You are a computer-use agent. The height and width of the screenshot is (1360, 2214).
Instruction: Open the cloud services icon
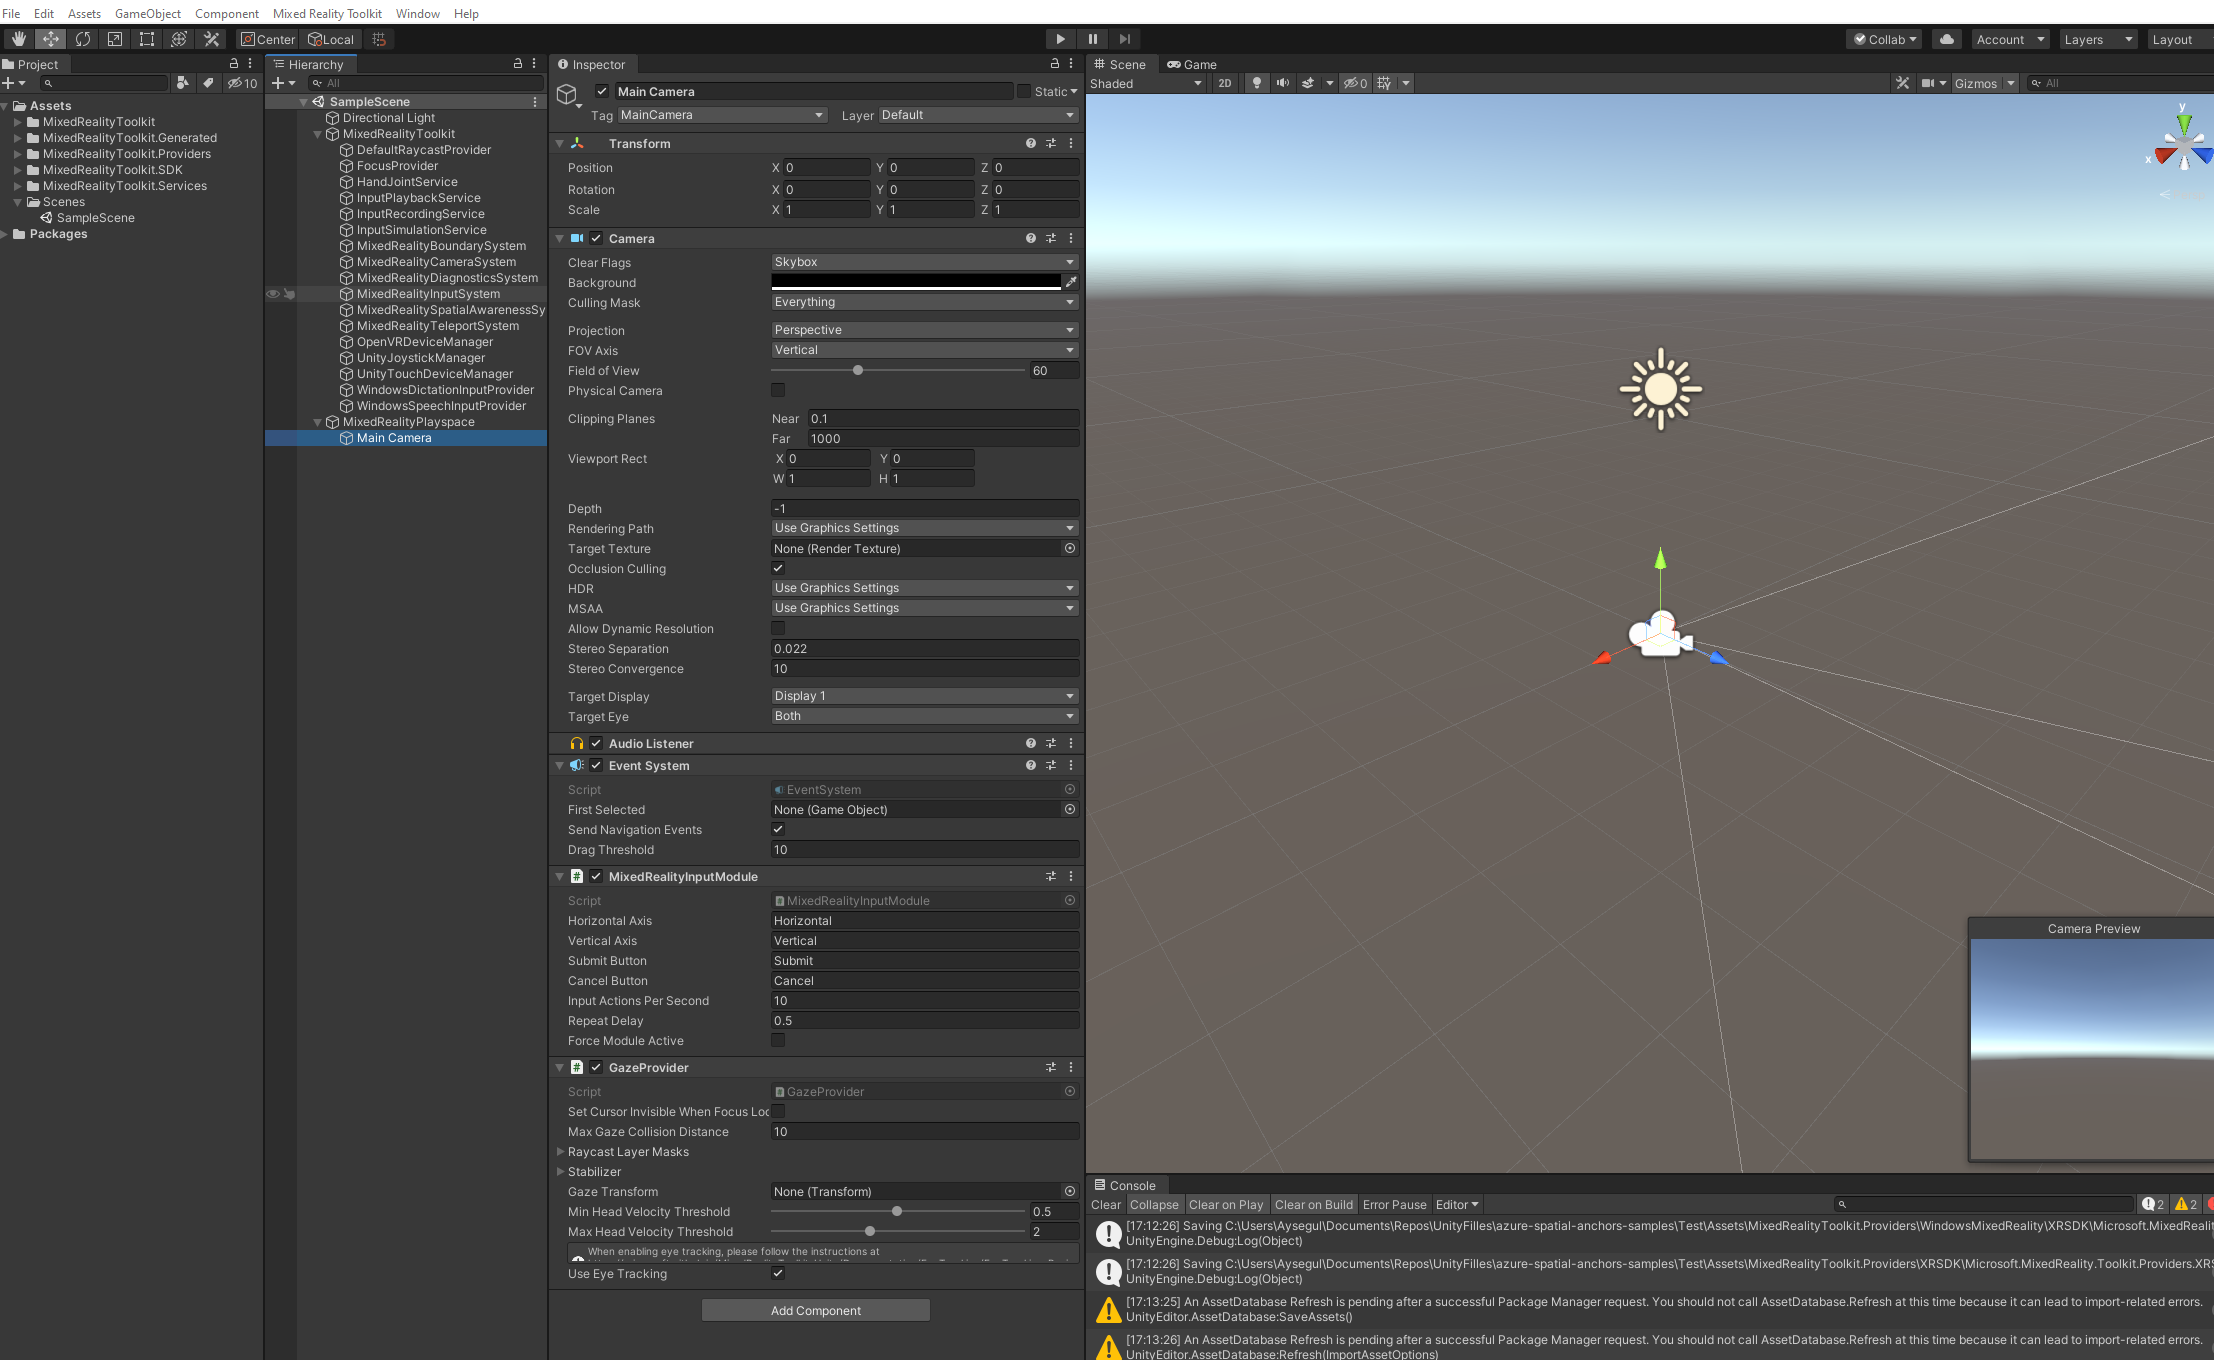coord(1946,39)
